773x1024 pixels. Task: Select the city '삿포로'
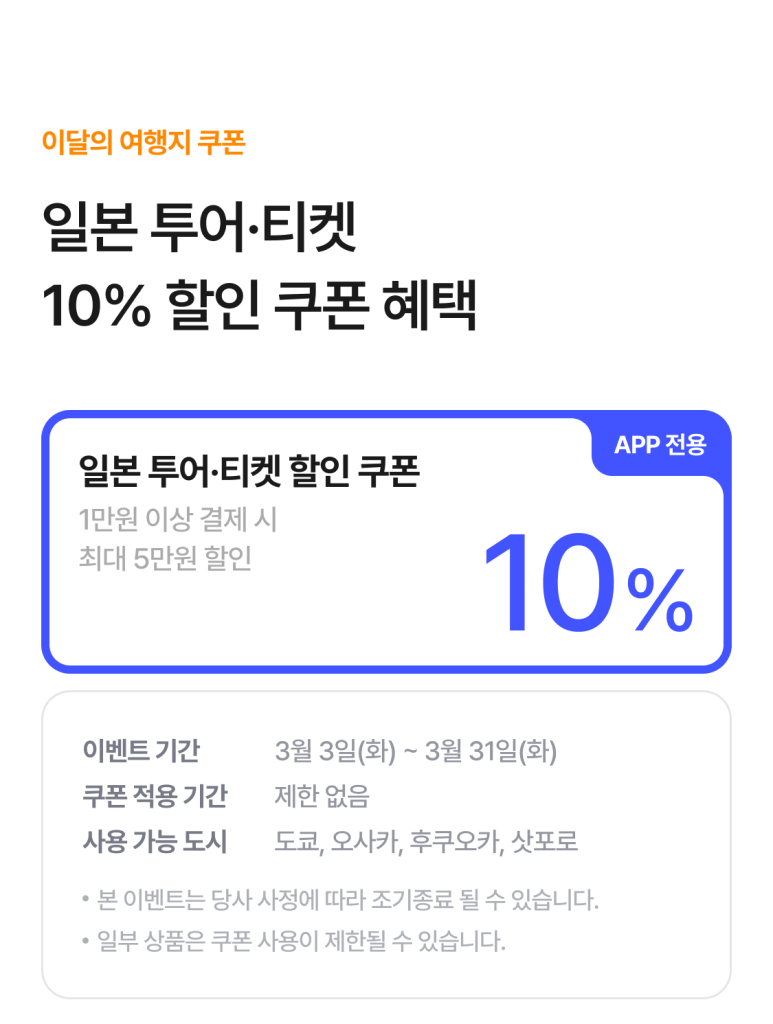545,842
